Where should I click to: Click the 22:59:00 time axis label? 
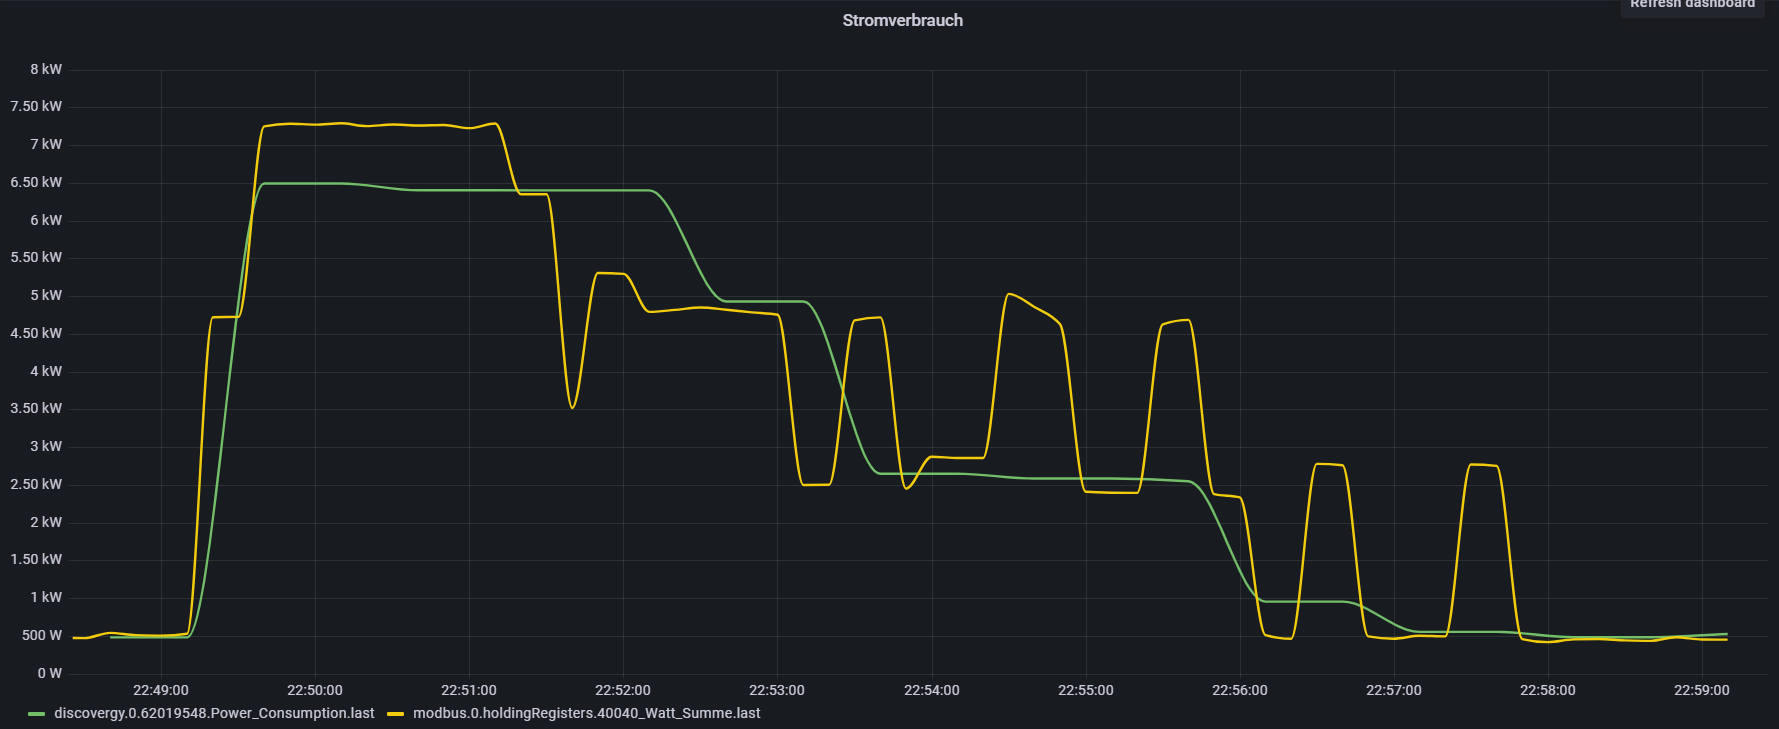tap(1702, 690)
